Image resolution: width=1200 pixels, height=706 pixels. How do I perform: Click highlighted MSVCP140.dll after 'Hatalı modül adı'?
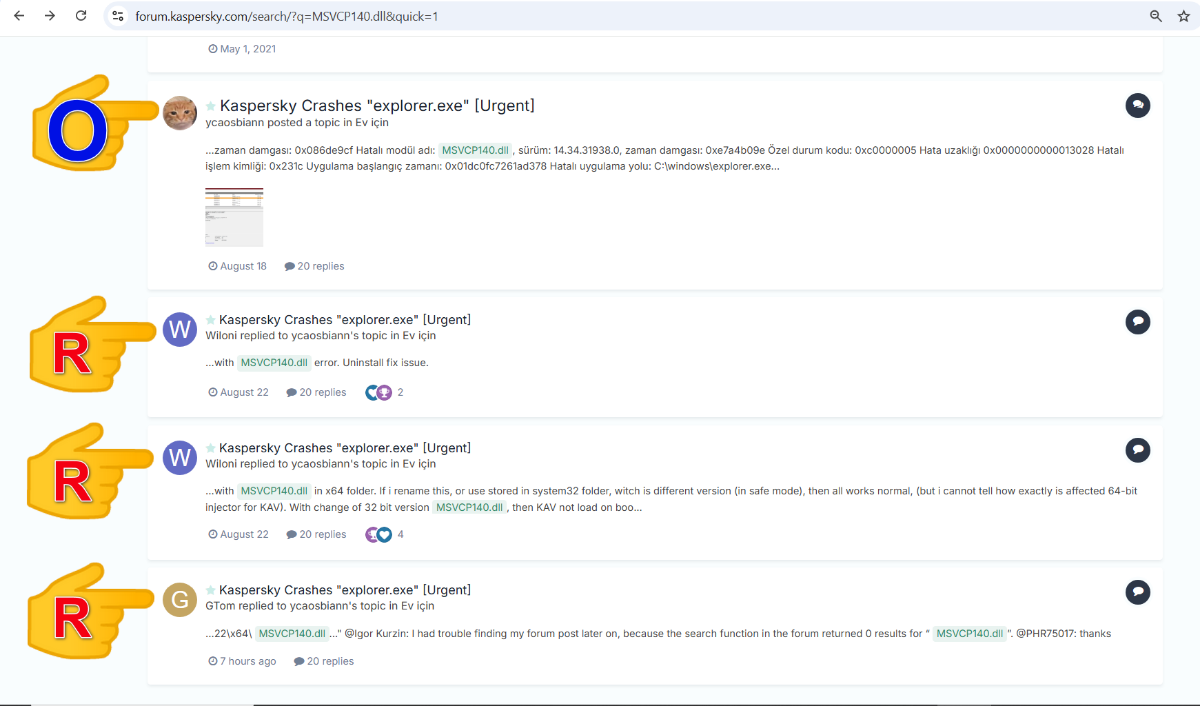(476, 150)
